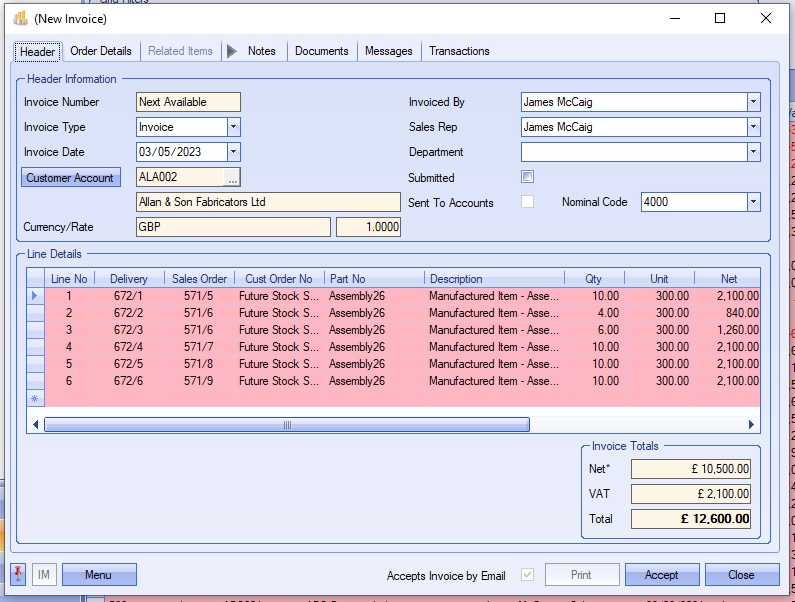The height and width of the screenshot is (602, 795).
Task: Open the Transactions tab
Action: [459, 51]
